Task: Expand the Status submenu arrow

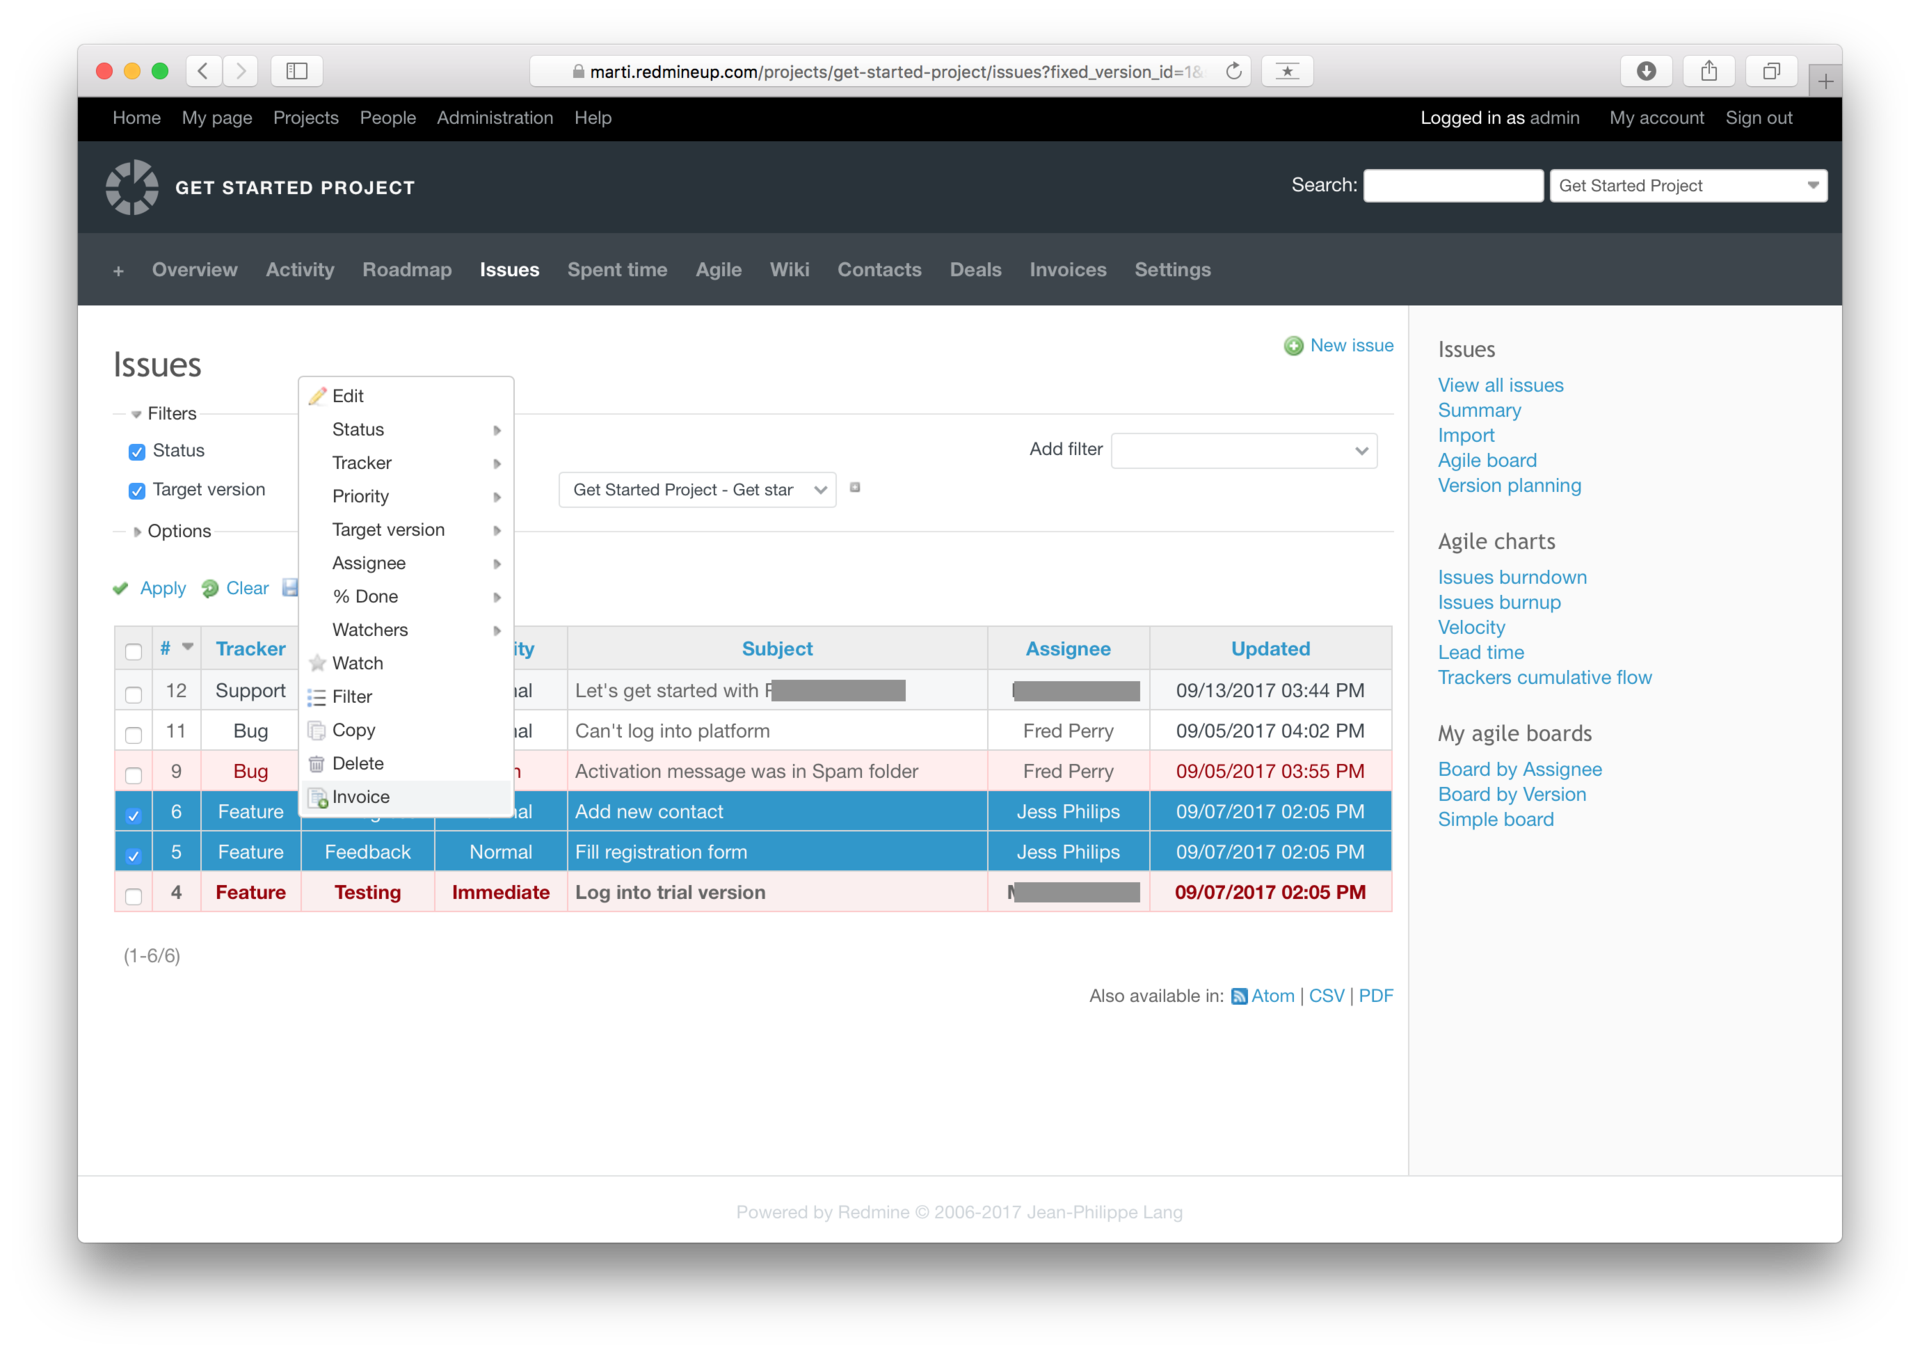Action: 497,429
